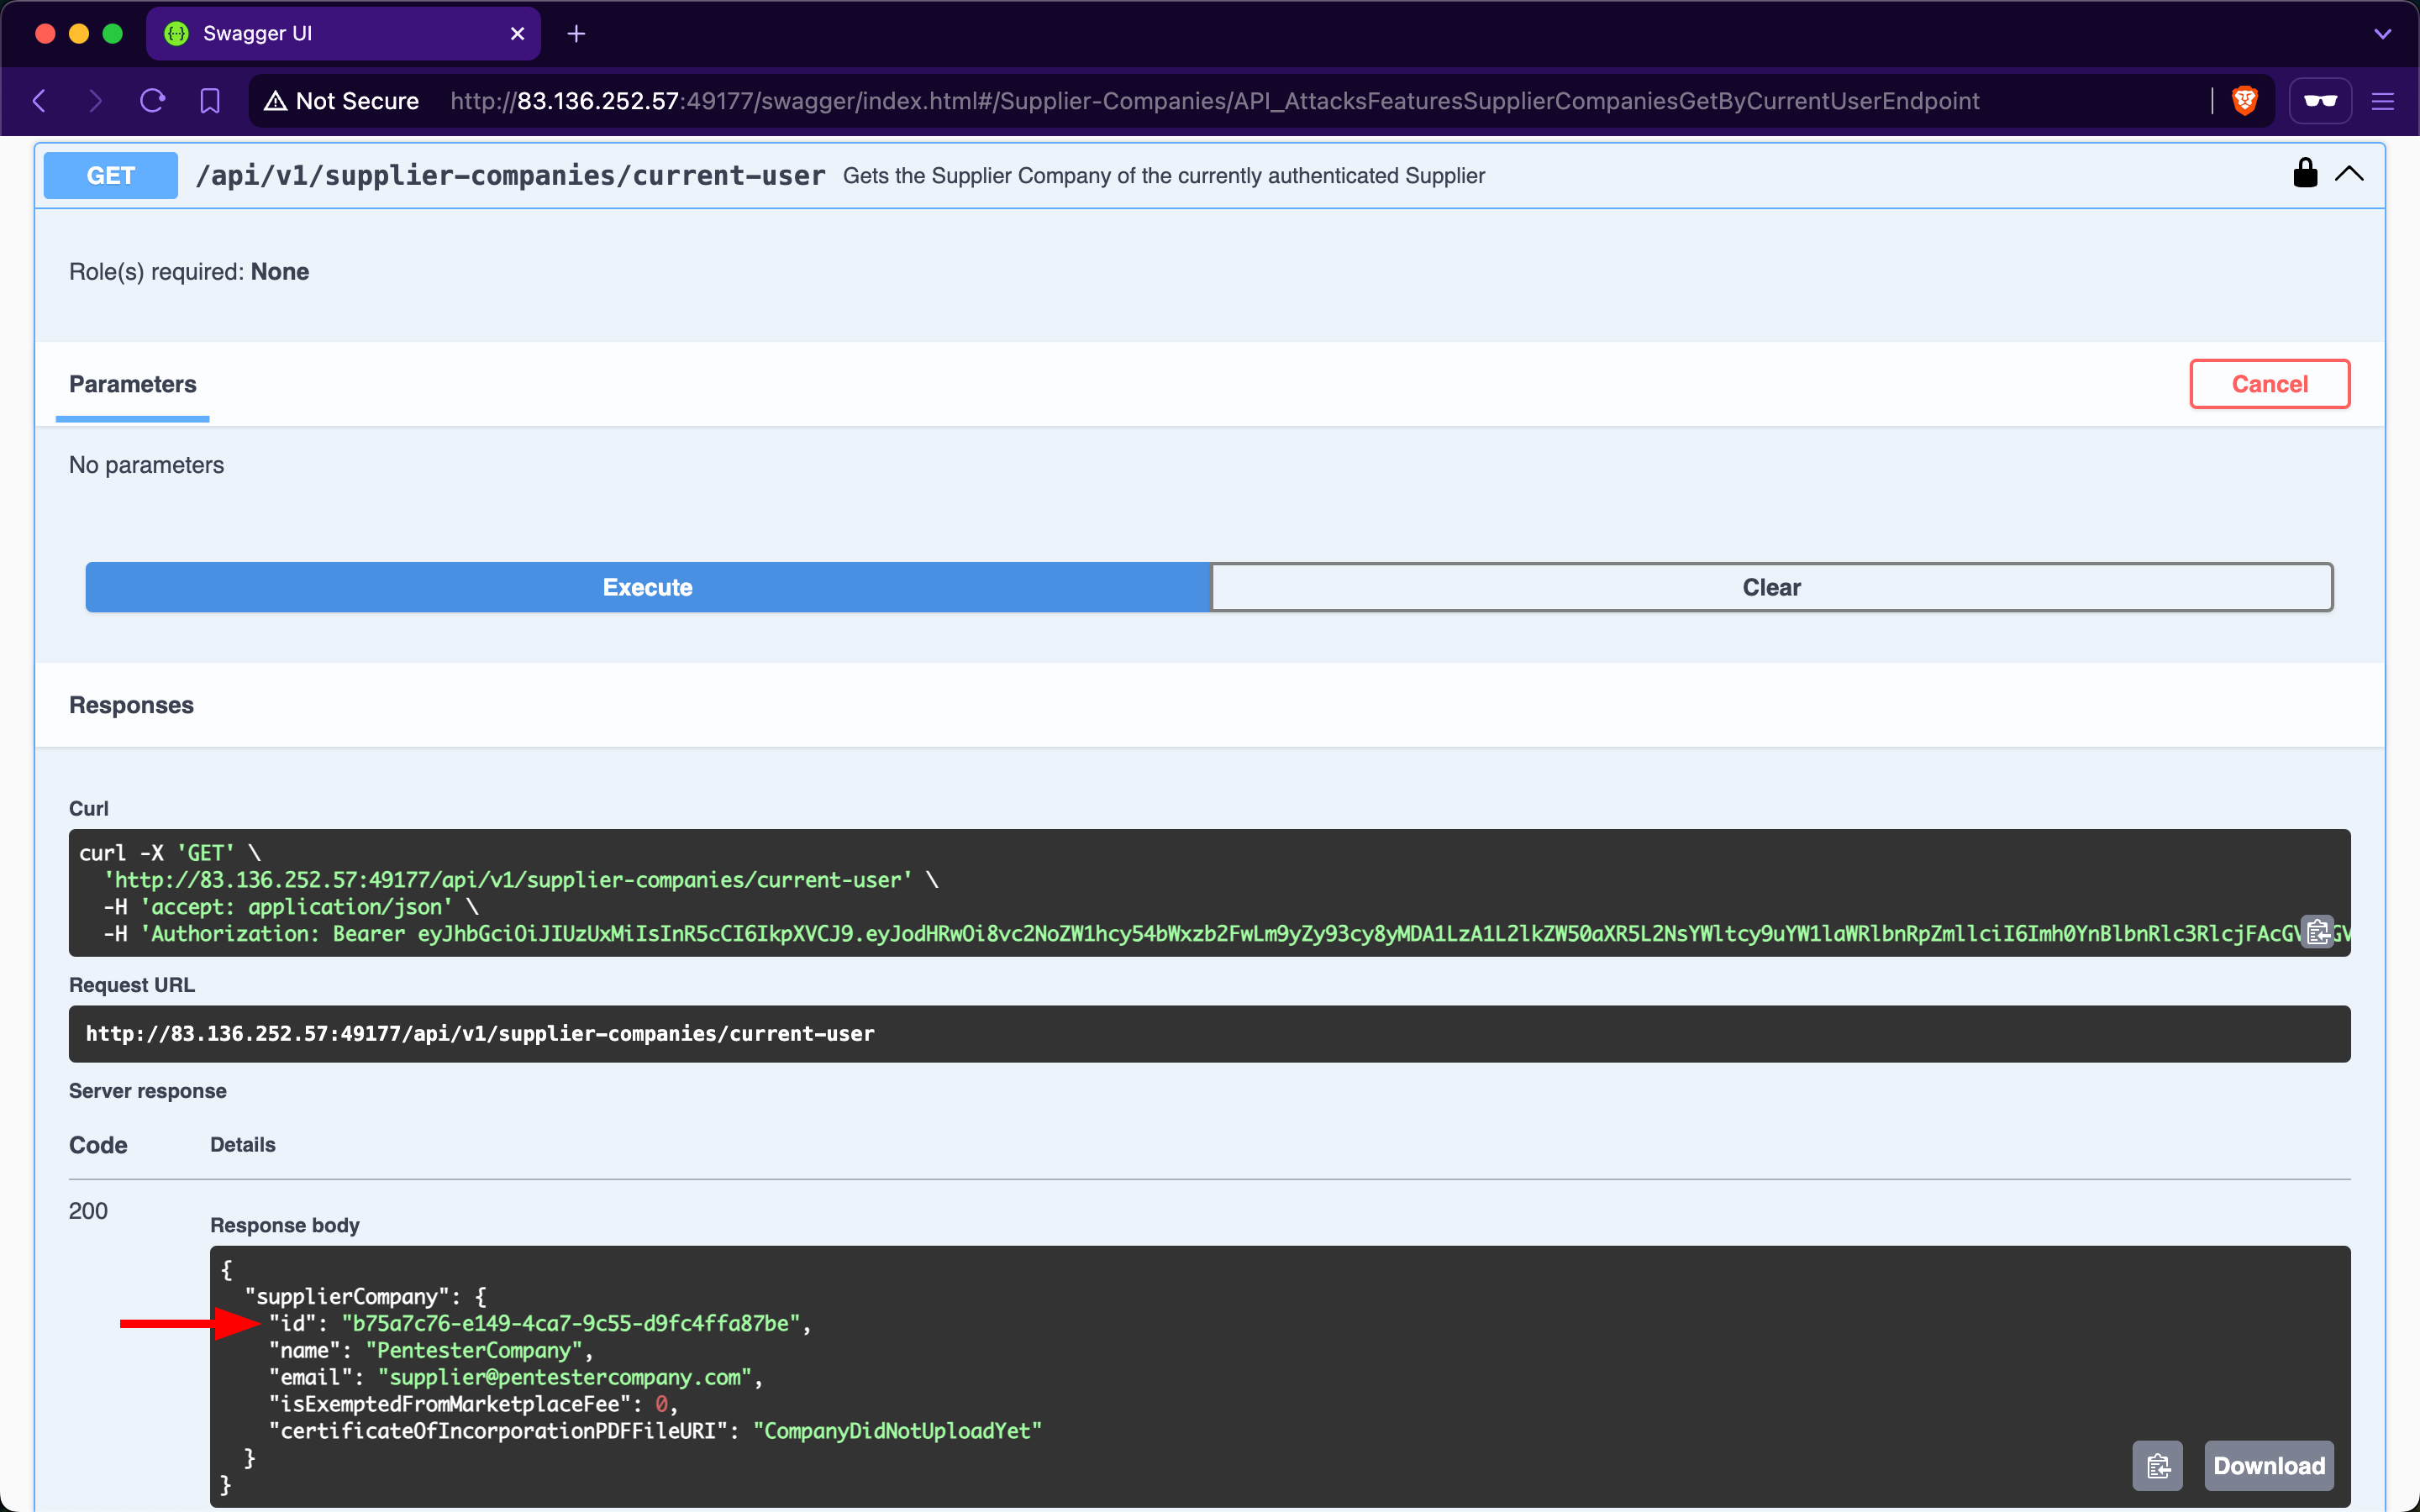The width and height of the screenshot is (2420, 1512).
Task: Click the authorization lock icon on the endpoint
Action: tap(2305, 174)
